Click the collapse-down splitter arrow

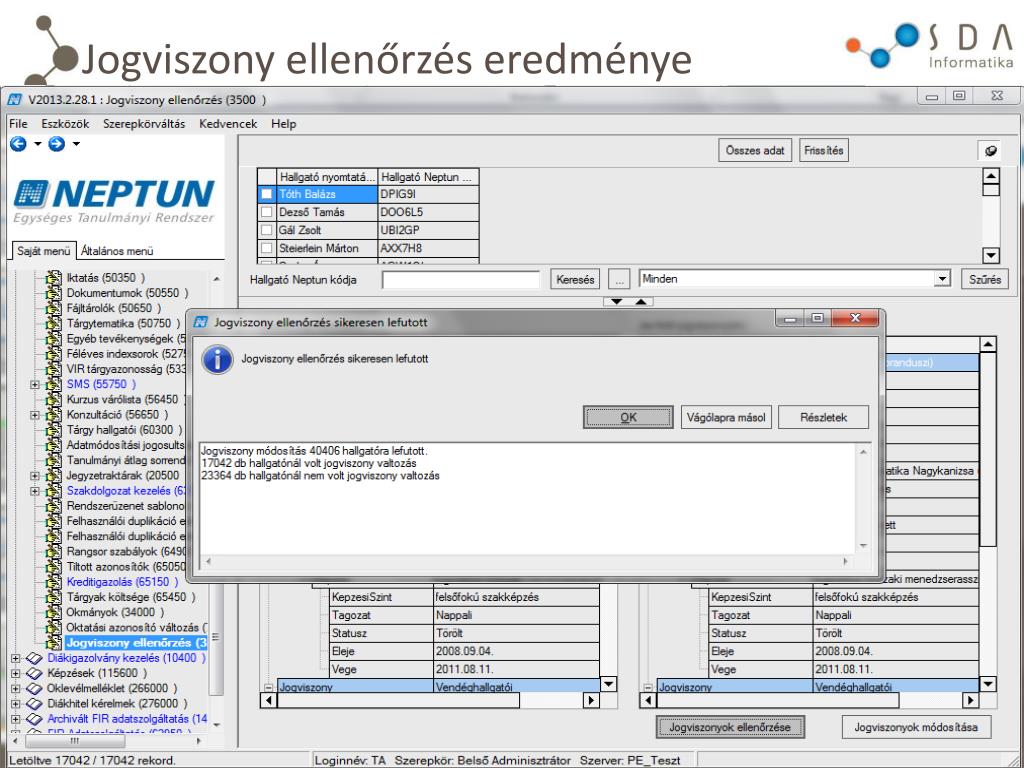[x=616, y=302]
